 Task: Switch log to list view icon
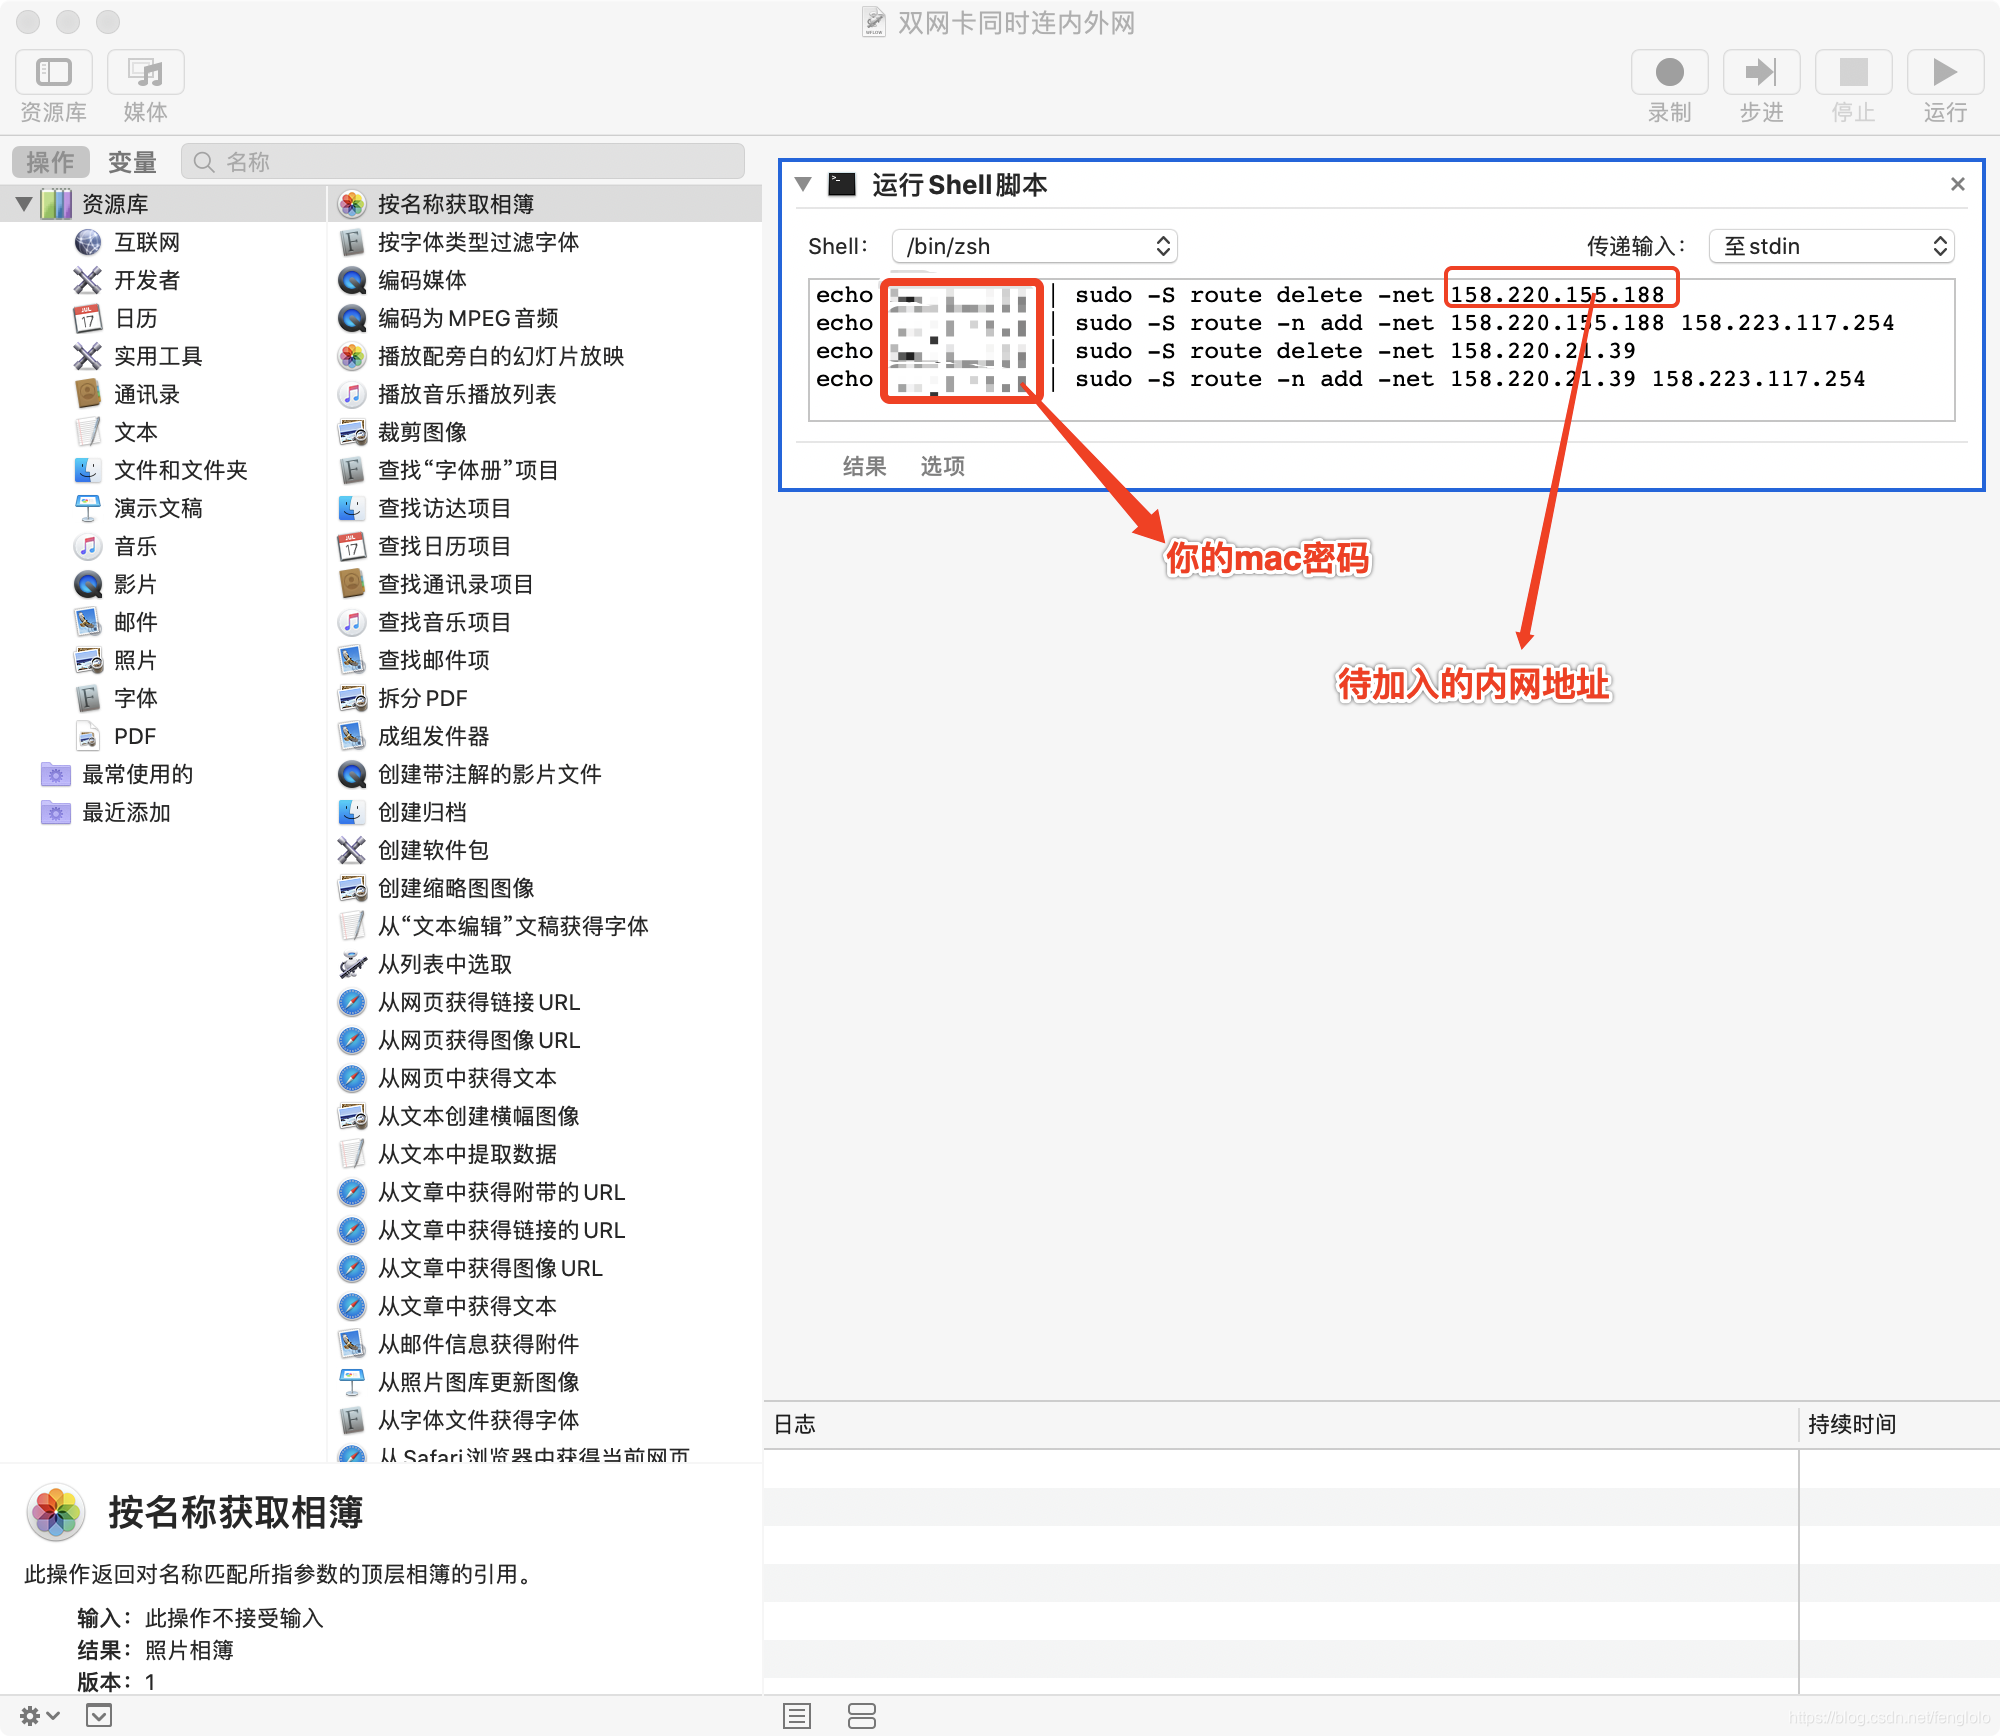[x=797, y=1716]
